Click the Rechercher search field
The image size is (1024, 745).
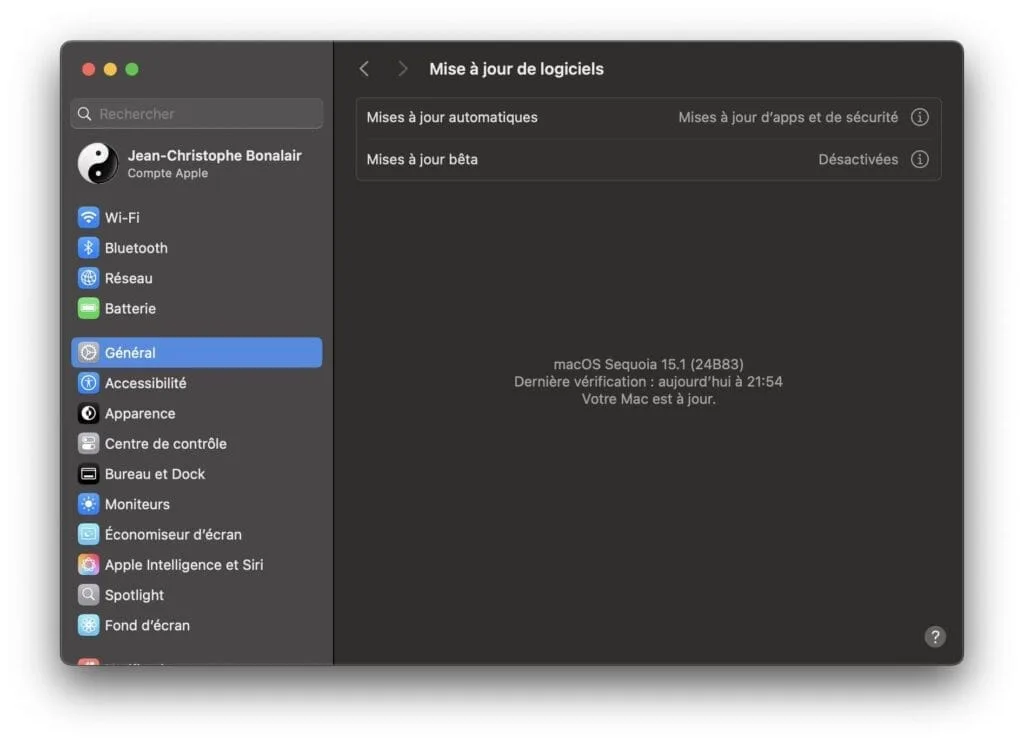point(196,114)
